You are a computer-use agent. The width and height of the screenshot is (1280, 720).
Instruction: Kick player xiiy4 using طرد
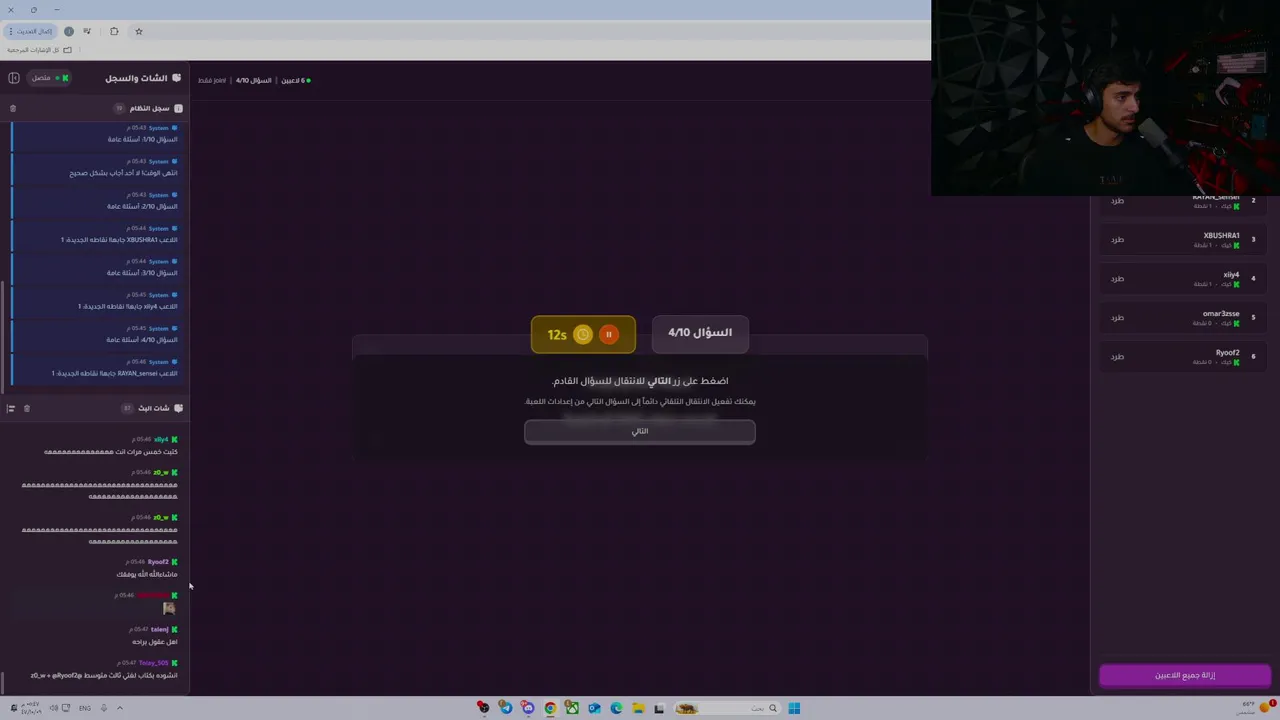pos(1117,279)
